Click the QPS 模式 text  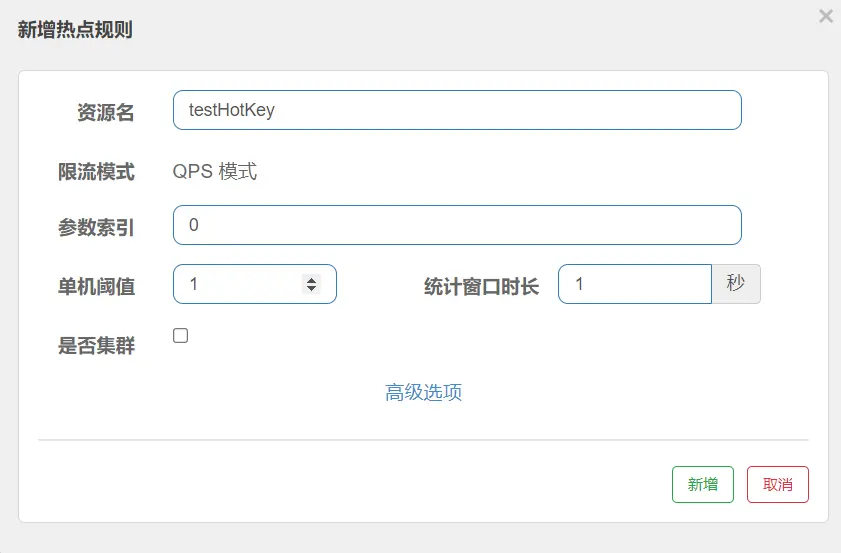pyautogui.click(x=215, y=172)
